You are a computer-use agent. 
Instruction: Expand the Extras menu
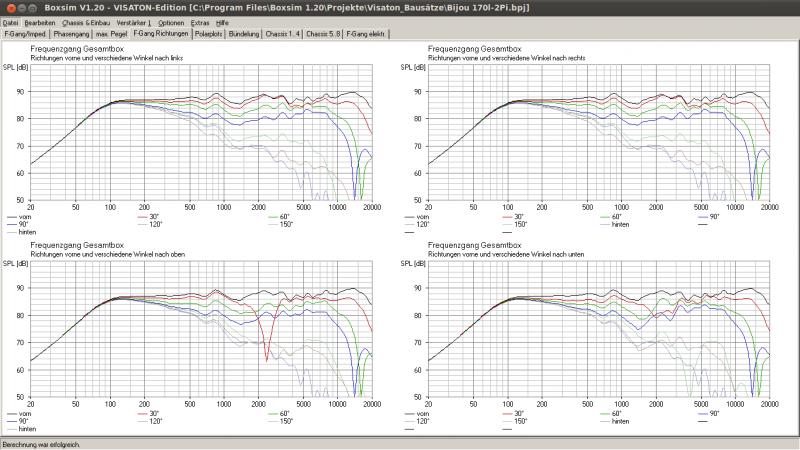click(201, 22)
